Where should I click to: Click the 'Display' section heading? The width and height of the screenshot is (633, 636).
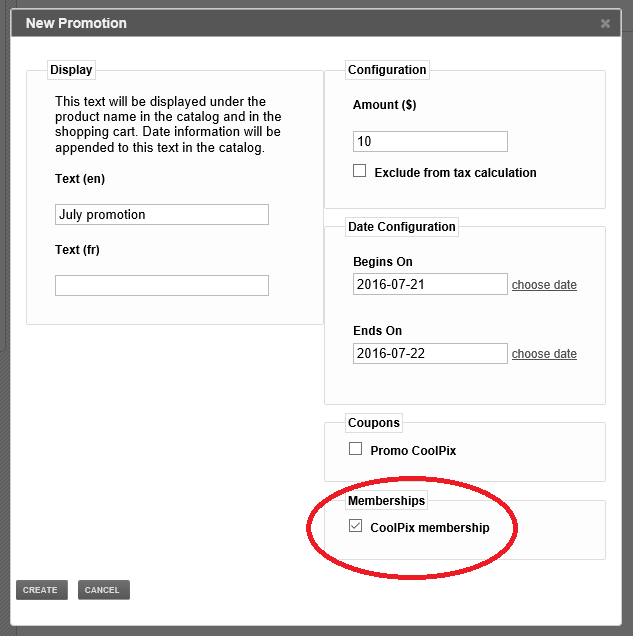[71, 70]
